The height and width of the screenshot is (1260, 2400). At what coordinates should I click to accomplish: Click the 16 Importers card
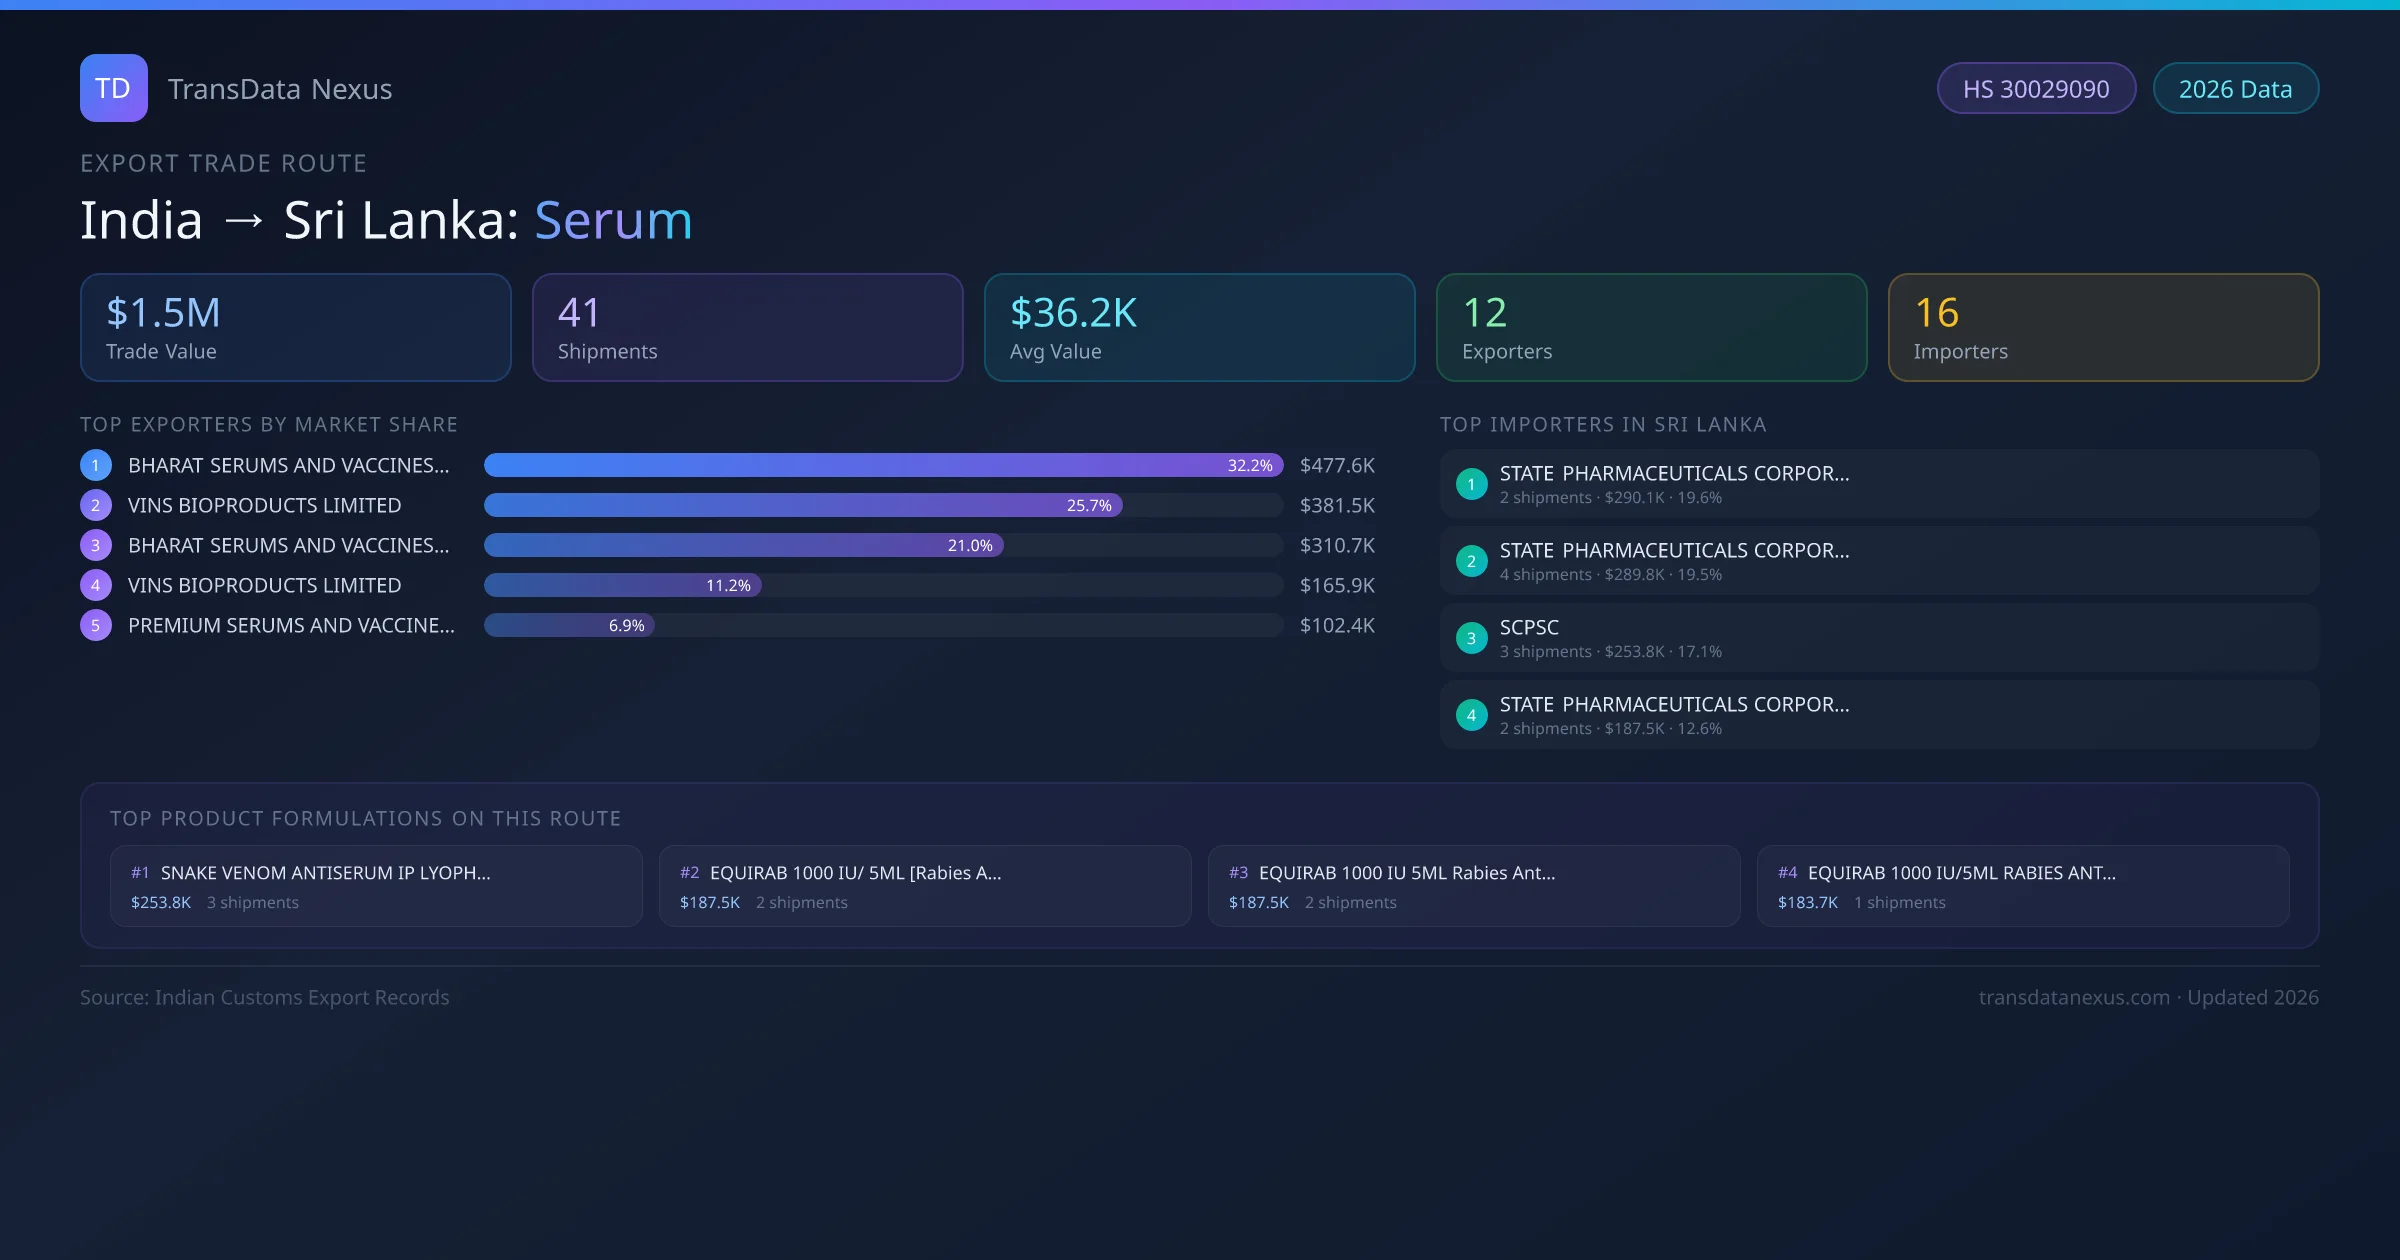tap(2103, 327)
